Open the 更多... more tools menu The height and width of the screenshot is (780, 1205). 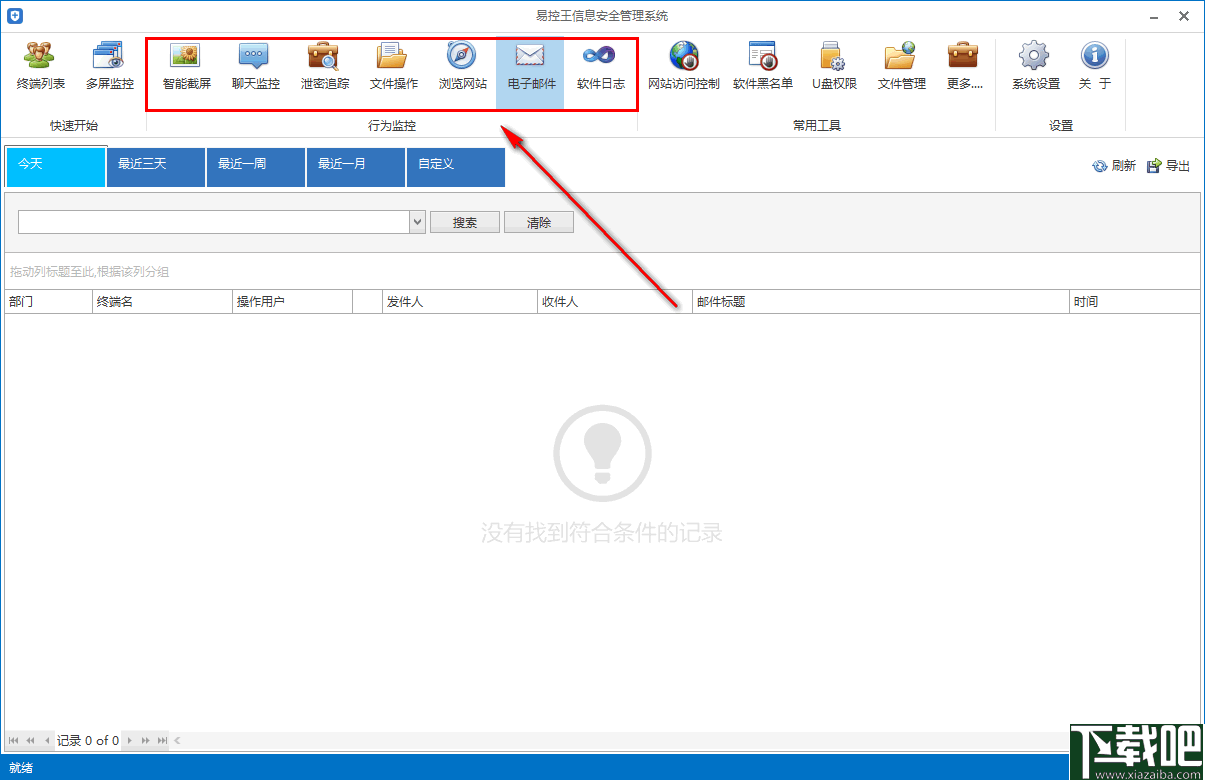[x=964, y=66]
